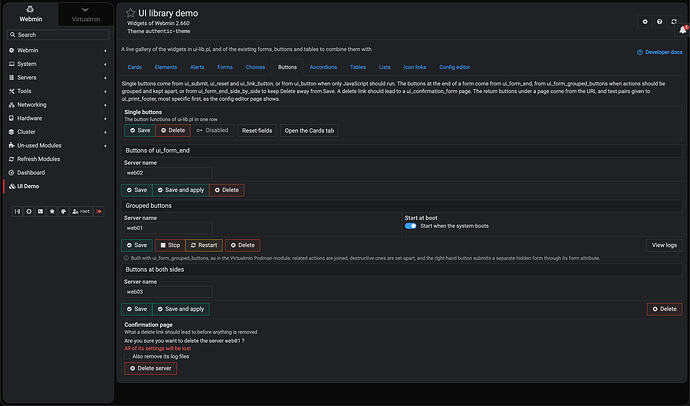Image resolution: width=690 pixels, height=406 pixels.
Task: Open the Config editor tab
Action: 455,67
